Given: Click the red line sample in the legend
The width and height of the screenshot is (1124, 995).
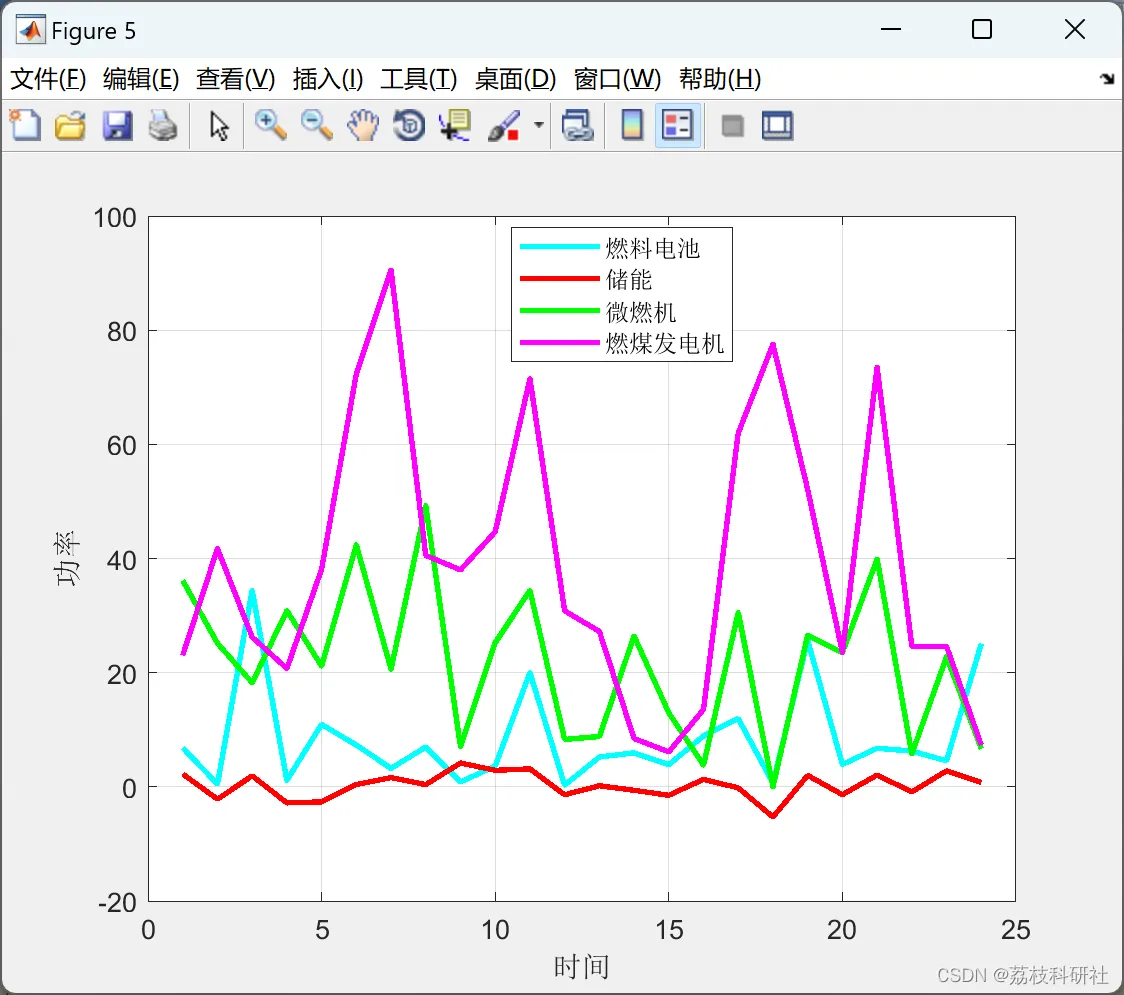Looking at the screenshot, I should 559,278.
